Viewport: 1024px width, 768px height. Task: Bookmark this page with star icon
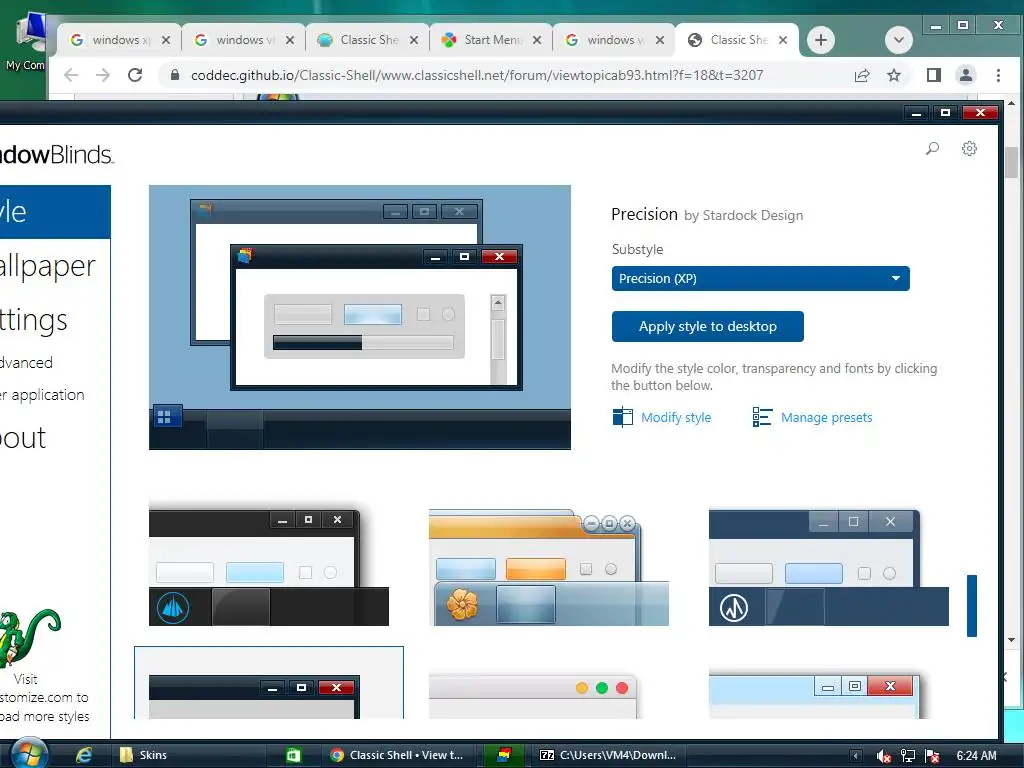coord(894,75)
